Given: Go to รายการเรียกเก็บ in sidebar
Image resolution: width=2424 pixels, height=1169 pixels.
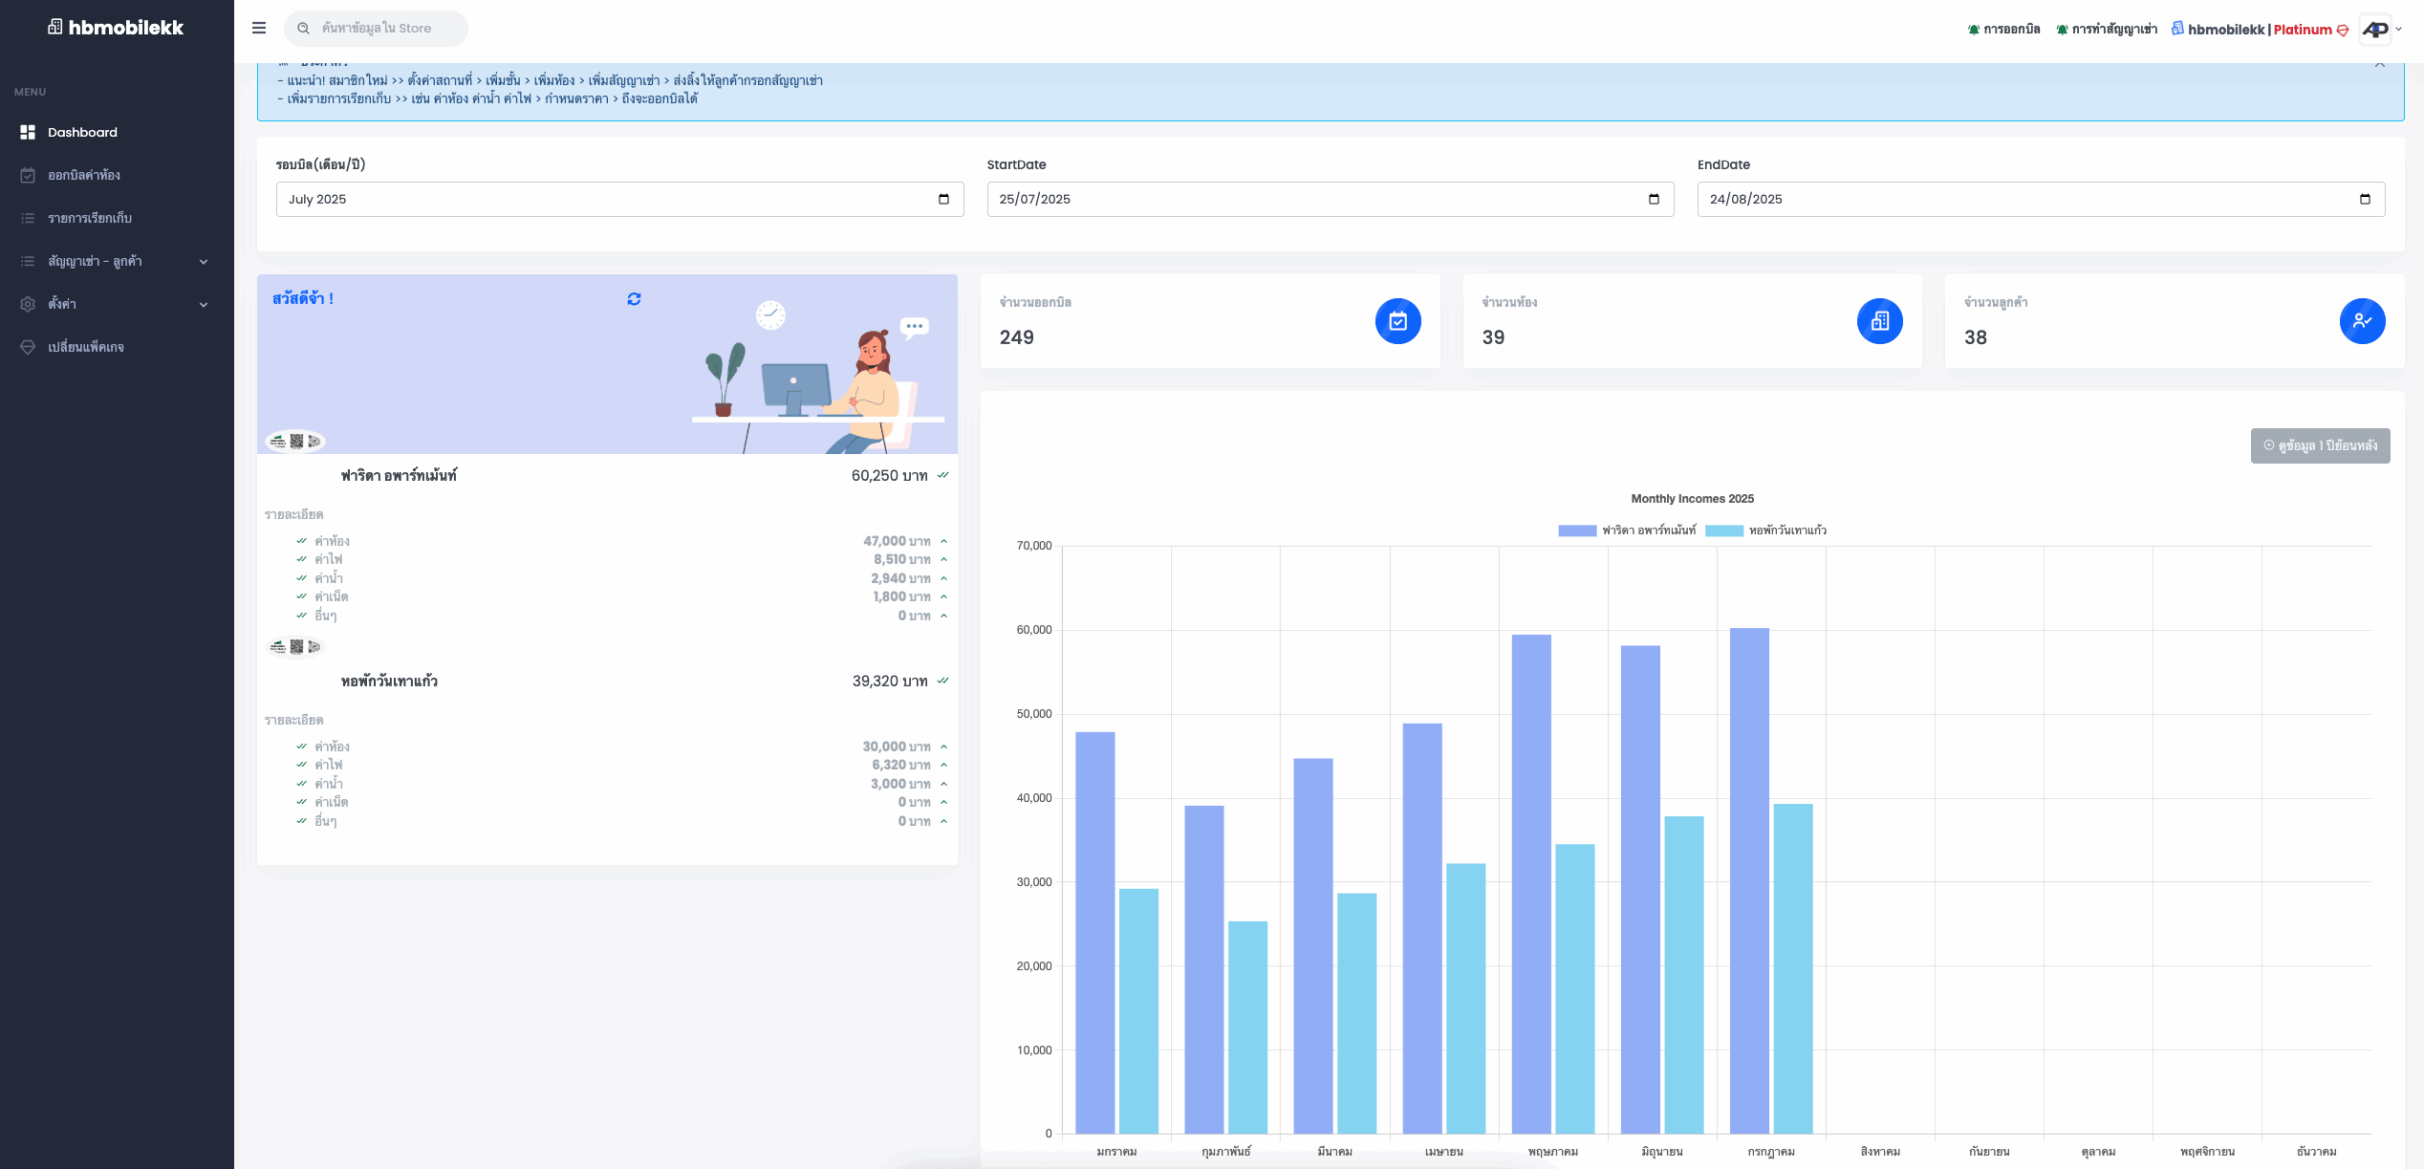Looking at the screenshot, I should 90,218.
